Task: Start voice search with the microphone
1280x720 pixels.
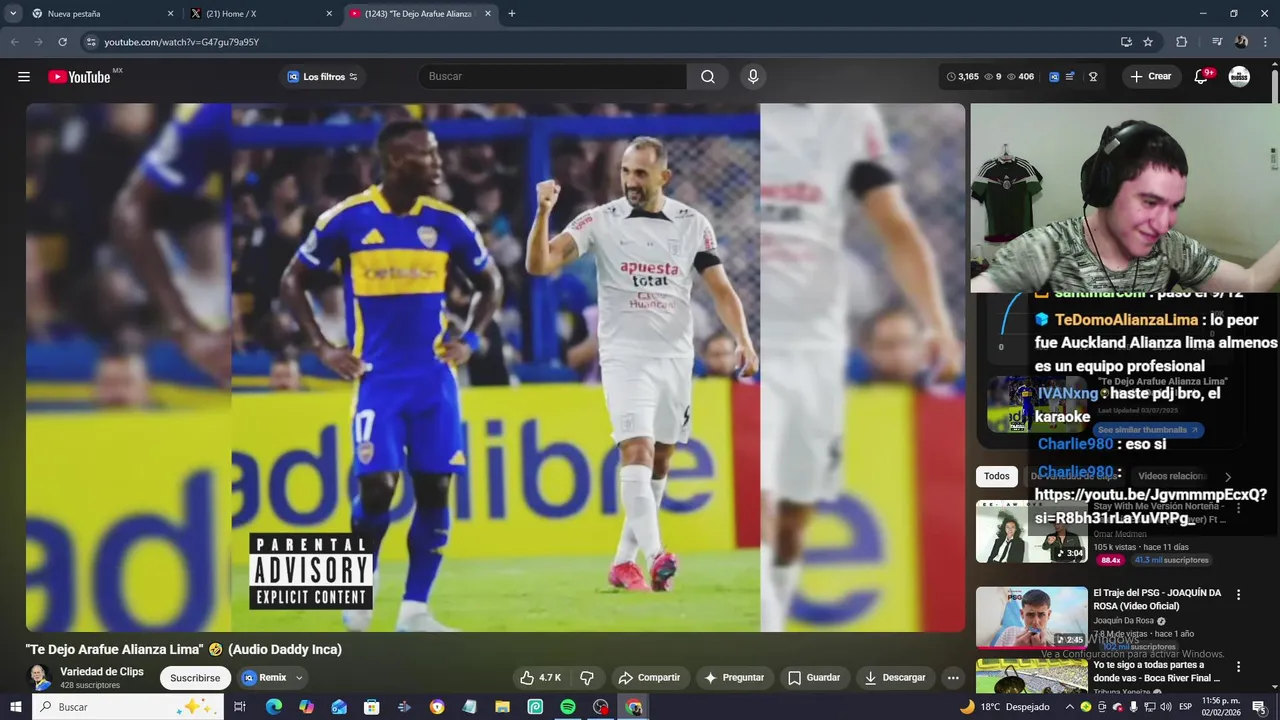Action: point(753,77)
